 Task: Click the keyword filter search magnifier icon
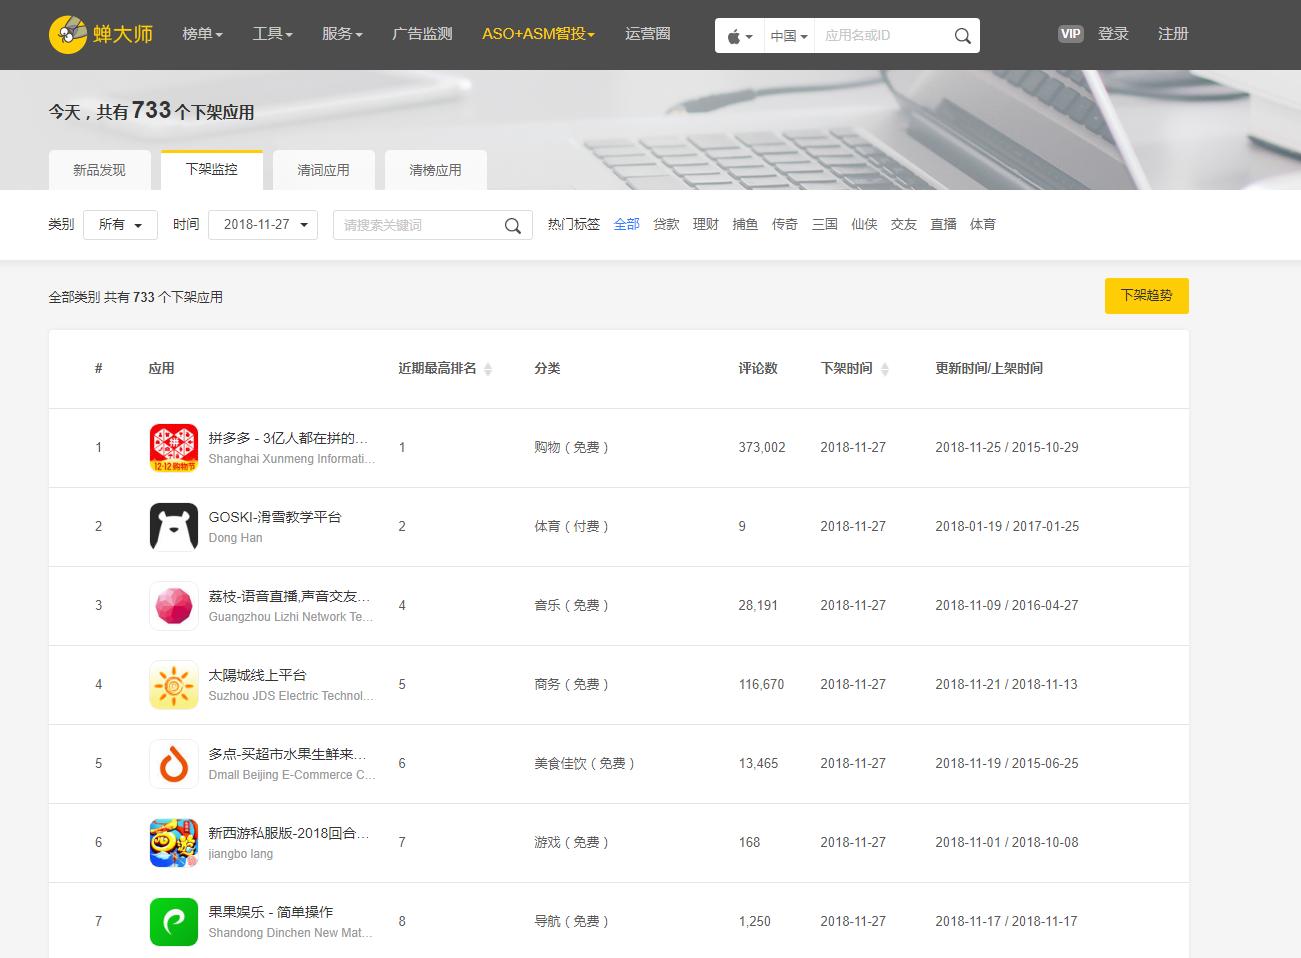click(x=512, y=226)
